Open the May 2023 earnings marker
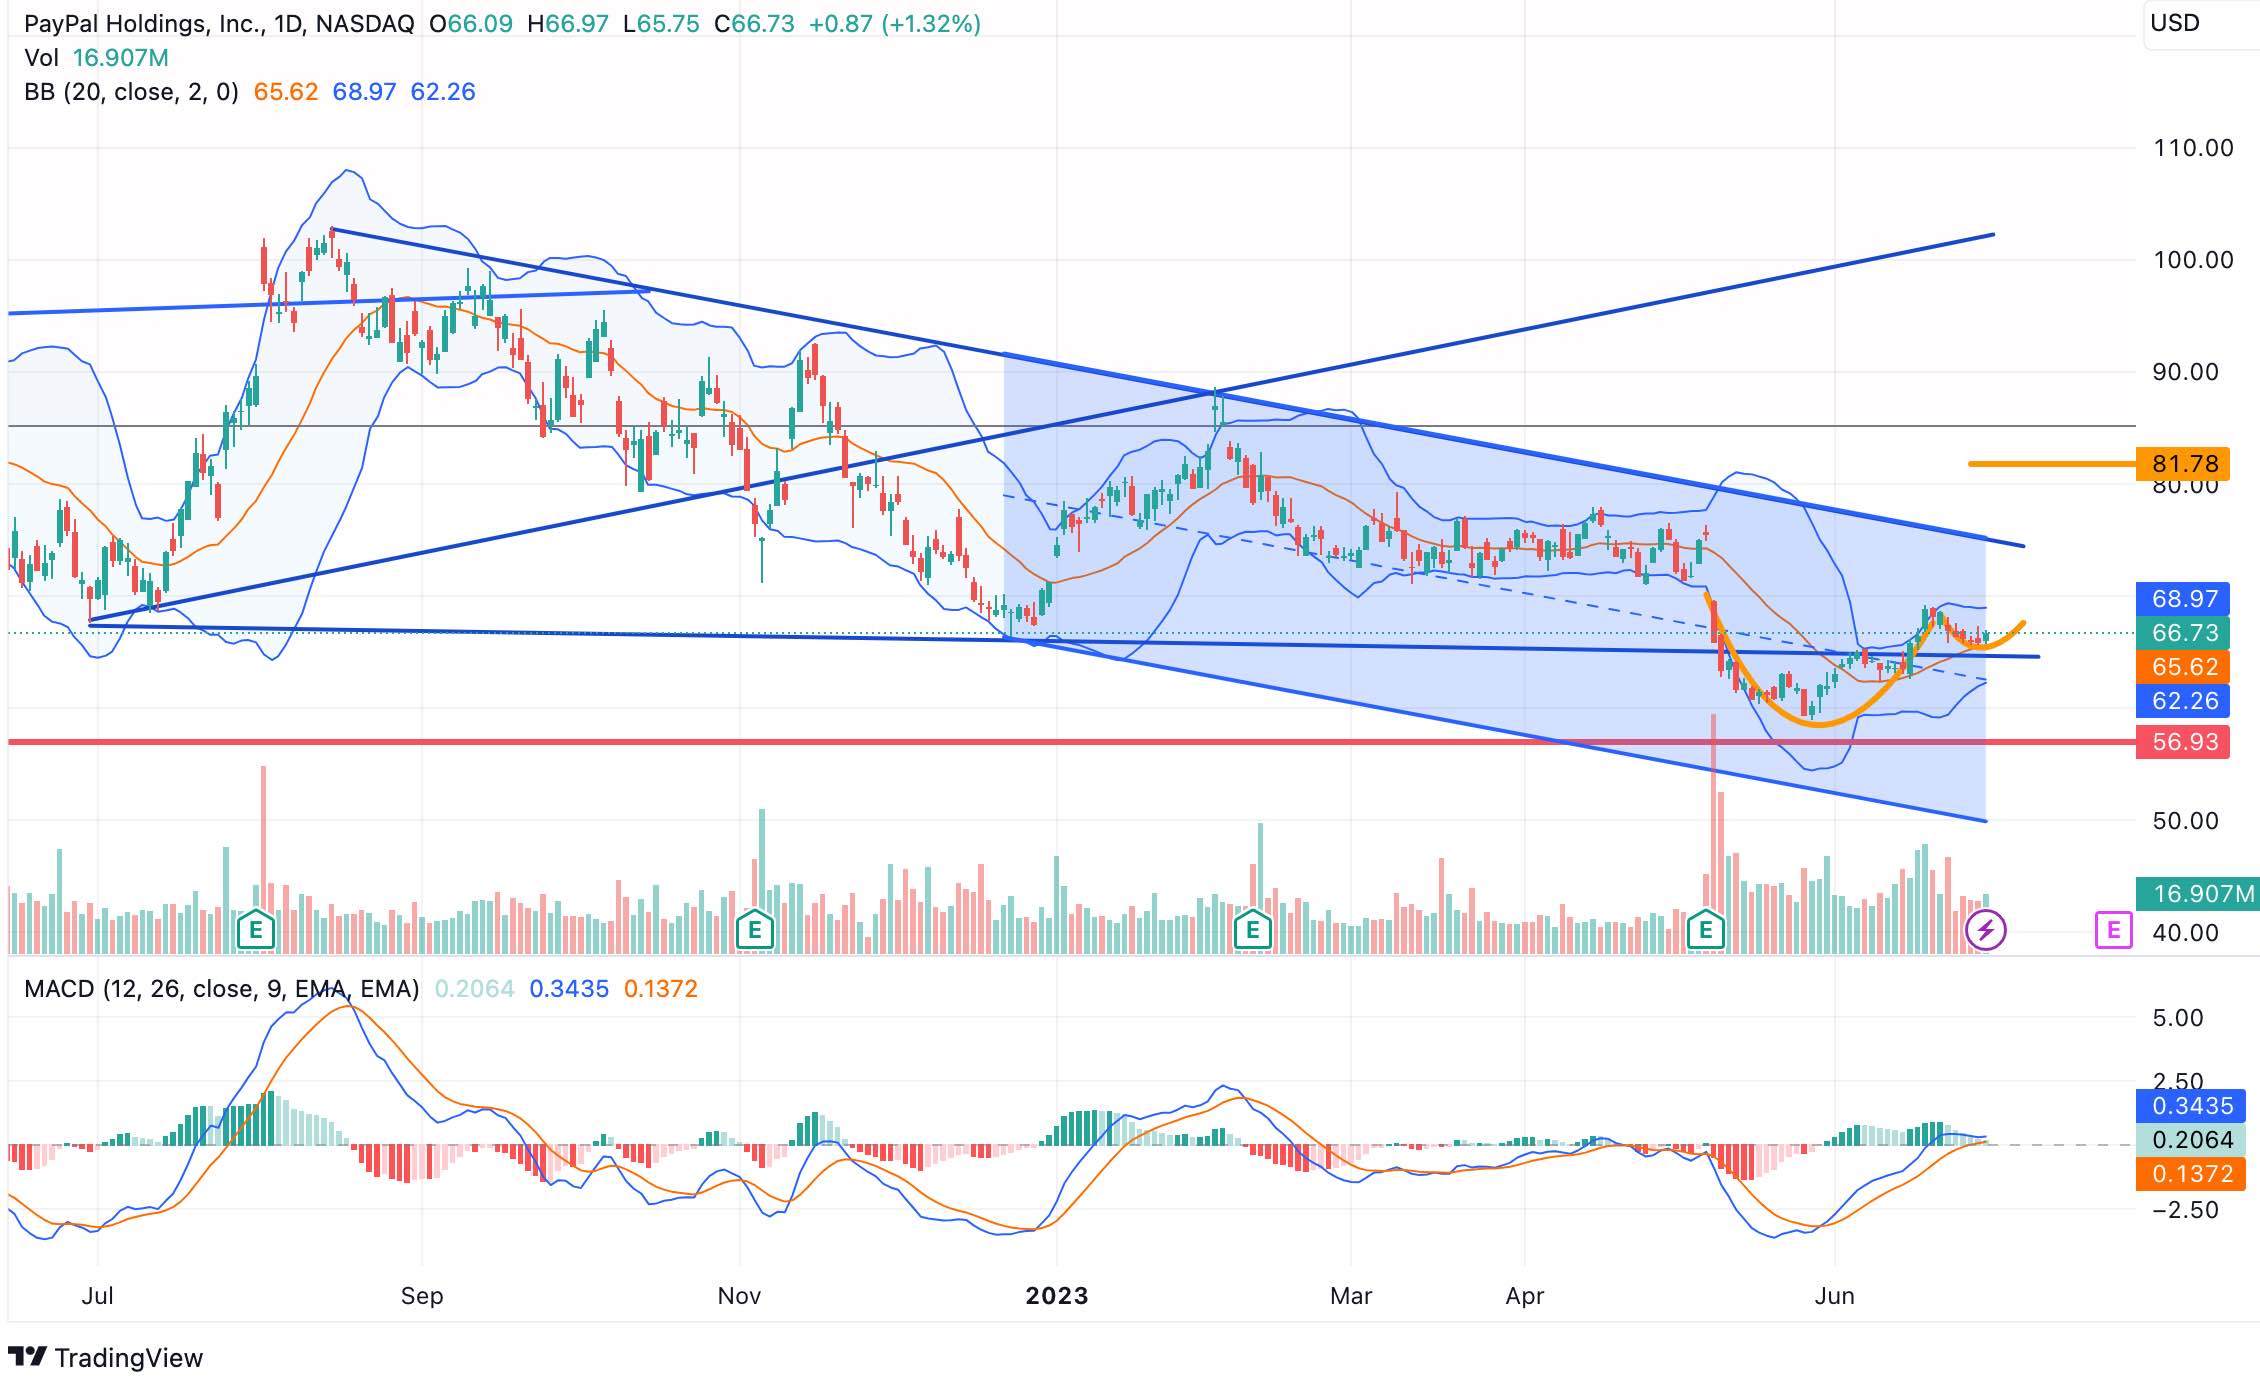Image resolution: width=2260 pixels, height=1384 pixels. [x=1705, y=931]
